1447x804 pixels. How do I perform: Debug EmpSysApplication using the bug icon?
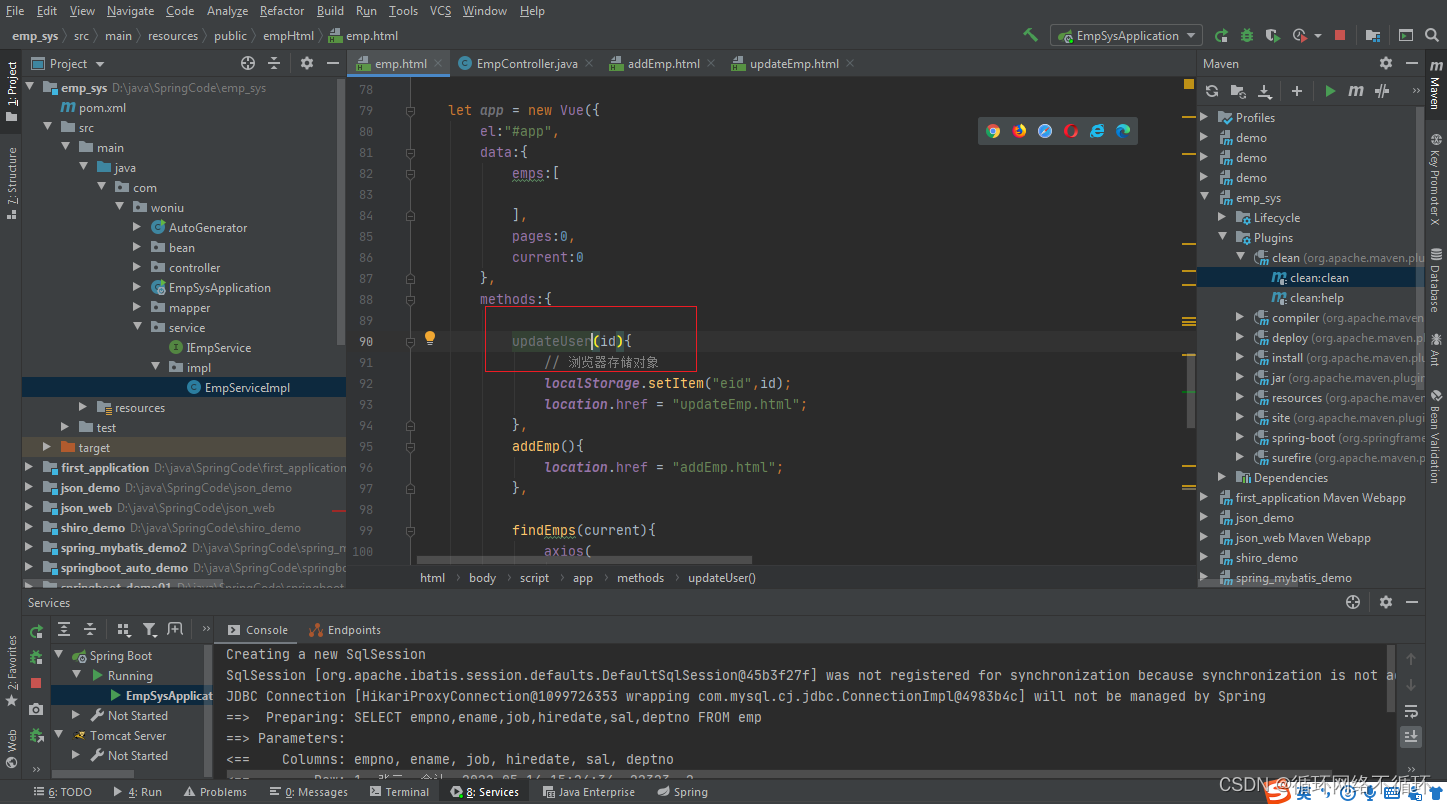1246,34
